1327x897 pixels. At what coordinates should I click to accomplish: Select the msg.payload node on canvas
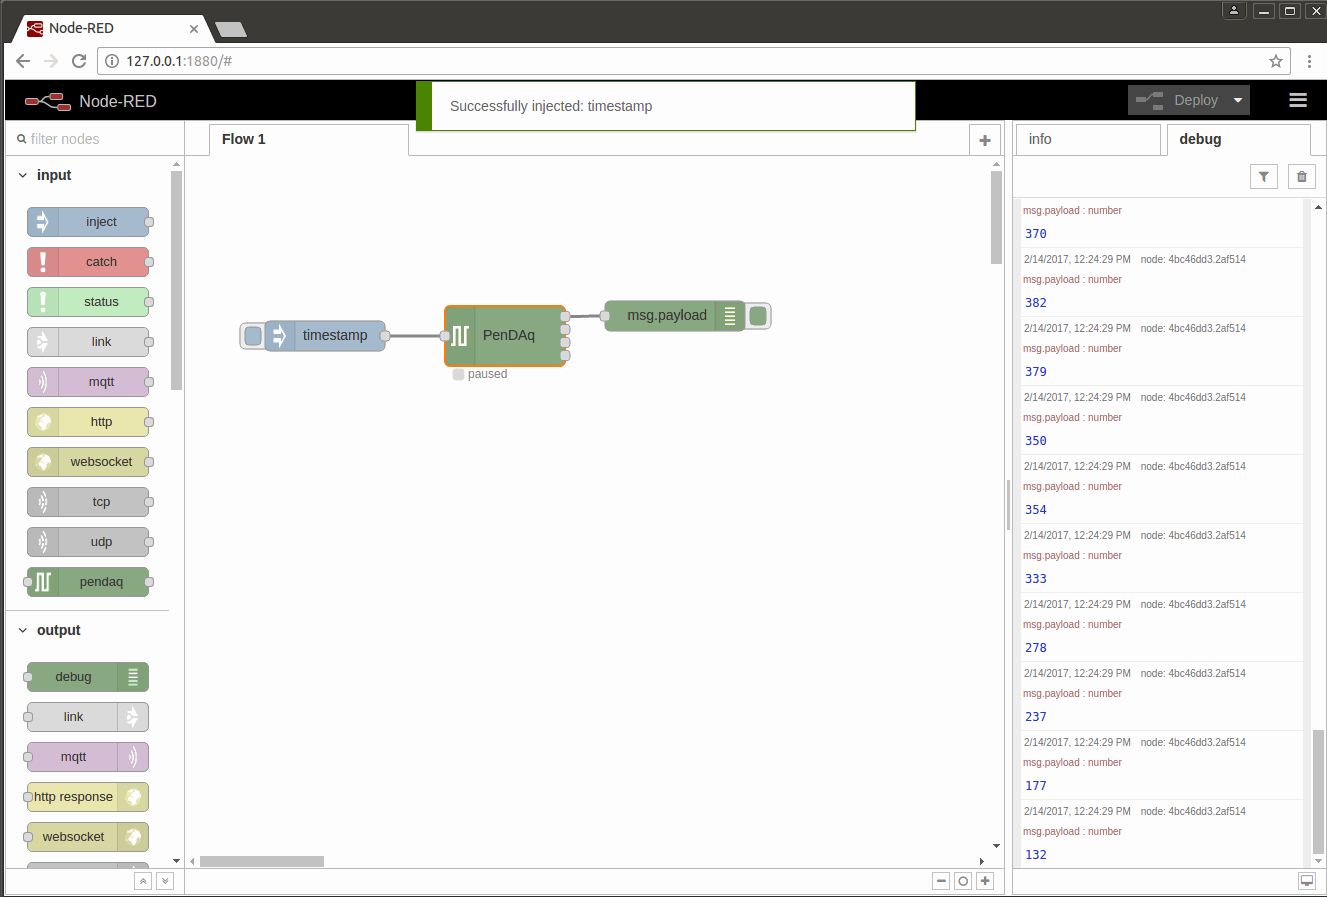point(675,316)
